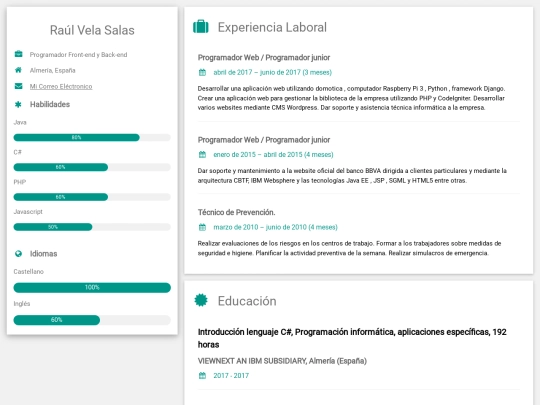Click the Inglés 60% language bar

click(x=92, y=320)
